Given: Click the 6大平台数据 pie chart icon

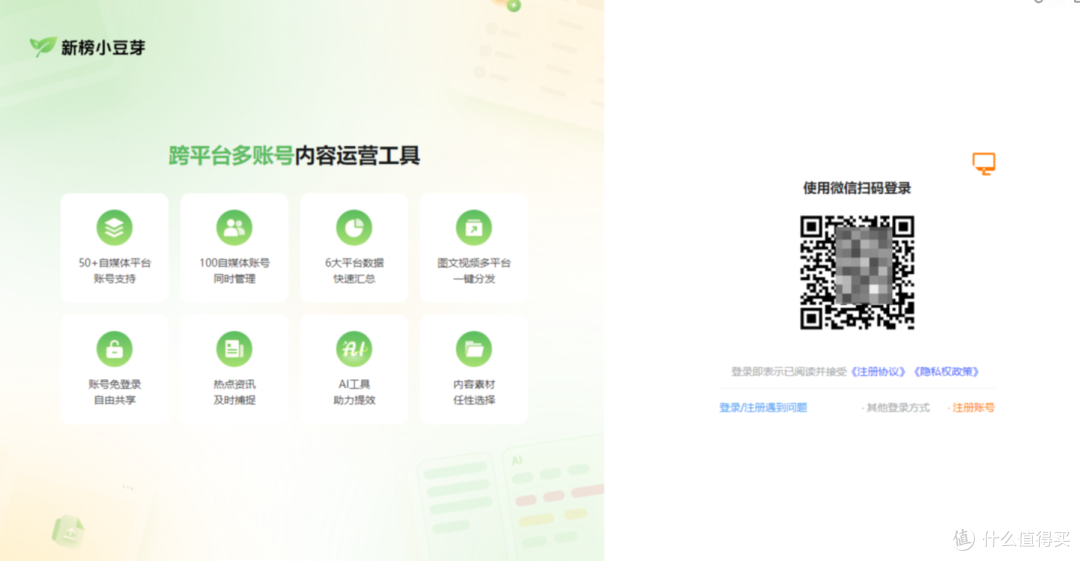Looking at the screenshot, I should (x=354, y=227).
